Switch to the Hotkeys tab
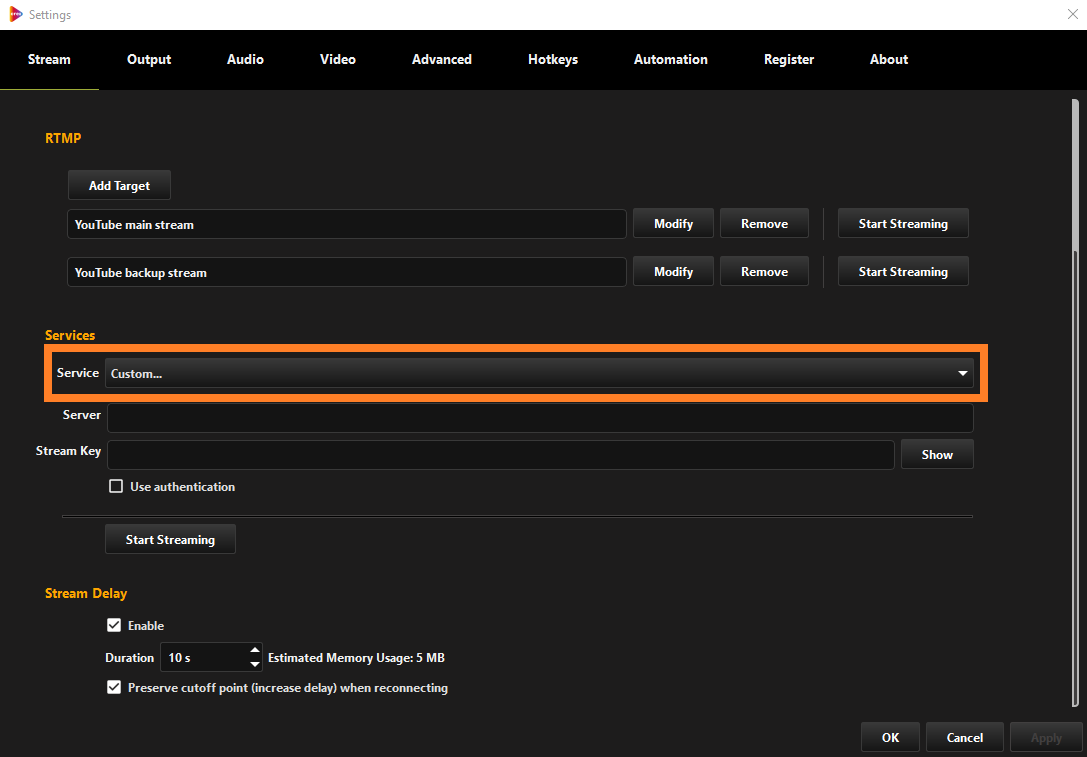The width and height of the screenshot is (1087, 757). [x=552, y=59]
